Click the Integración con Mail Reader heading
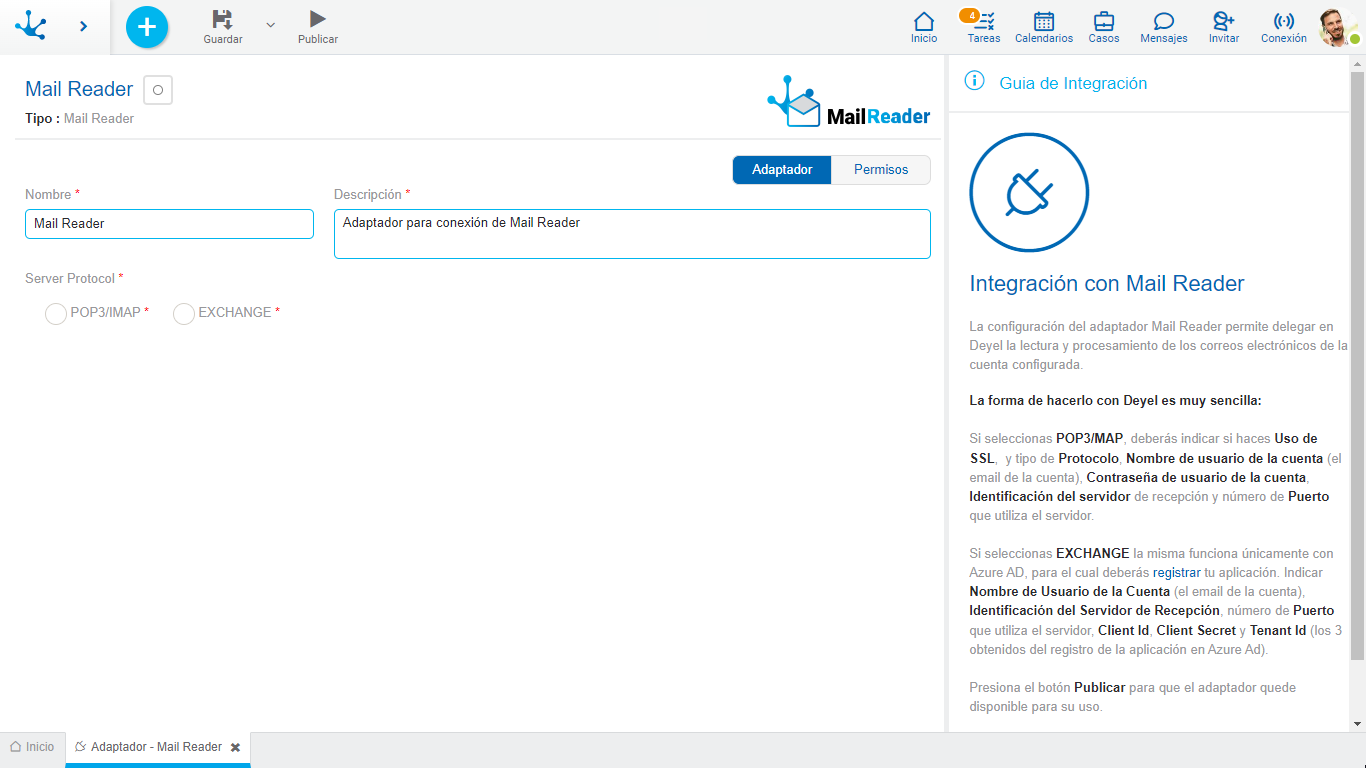Screen dimensions: 1366x768 (1107, 284)
